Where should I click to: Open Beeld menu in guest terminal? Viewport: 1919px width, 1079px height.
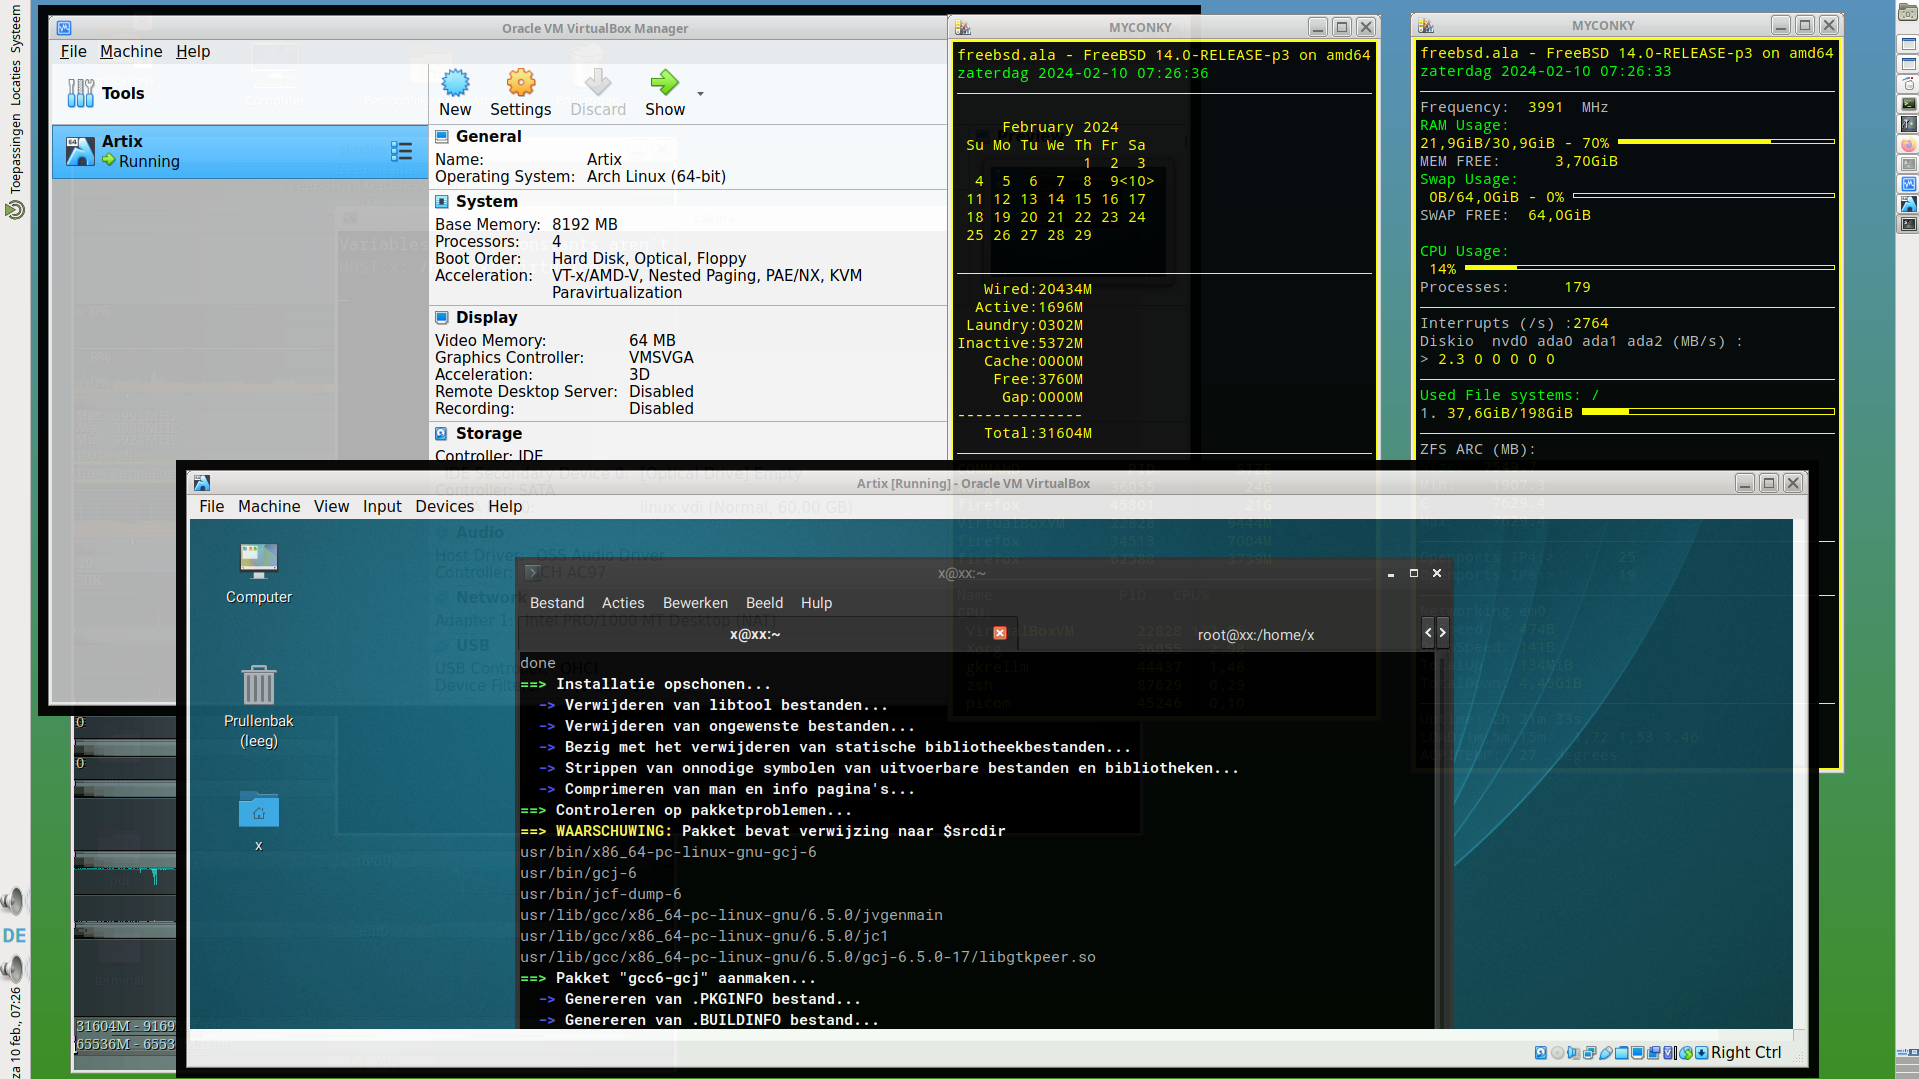point(764,603)
